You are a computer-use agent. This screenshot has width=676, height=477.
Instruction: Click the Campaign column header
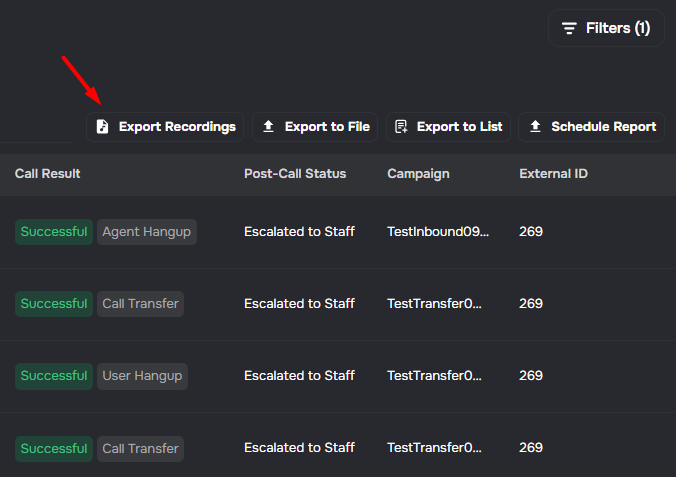pyautogui.click(x=418, y=174)
